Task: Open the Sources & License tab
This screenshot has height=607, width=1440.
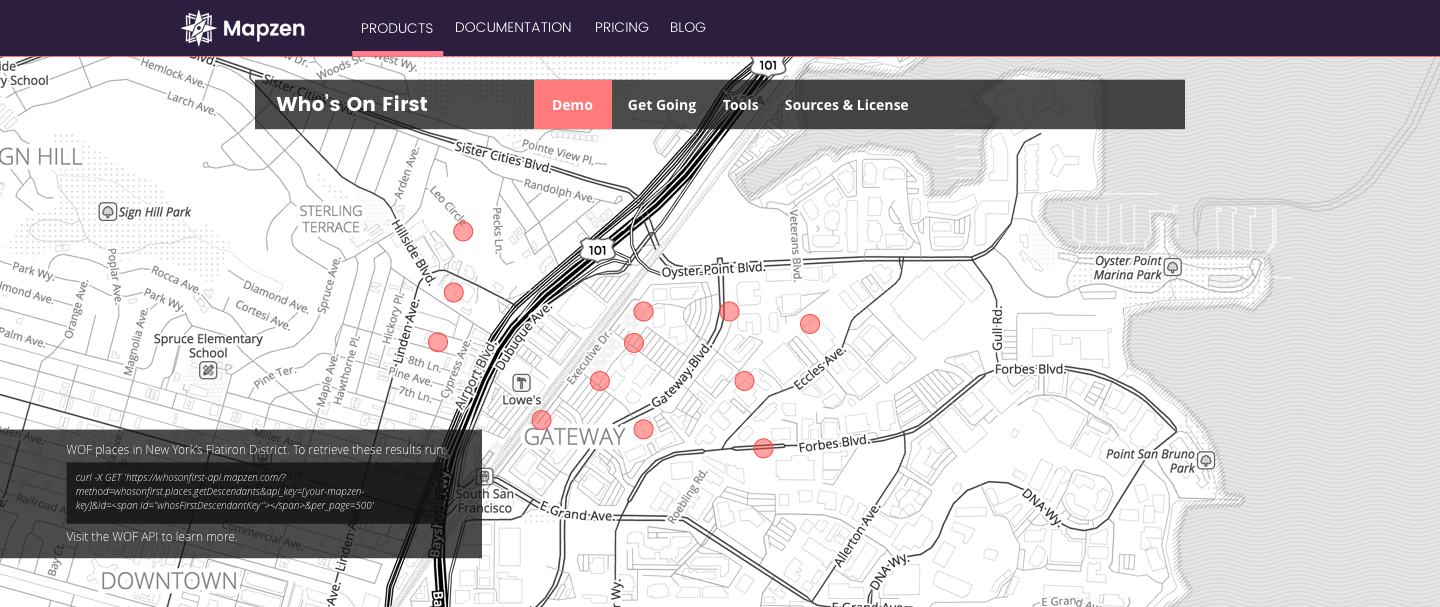Action: [x=846, y=105]
